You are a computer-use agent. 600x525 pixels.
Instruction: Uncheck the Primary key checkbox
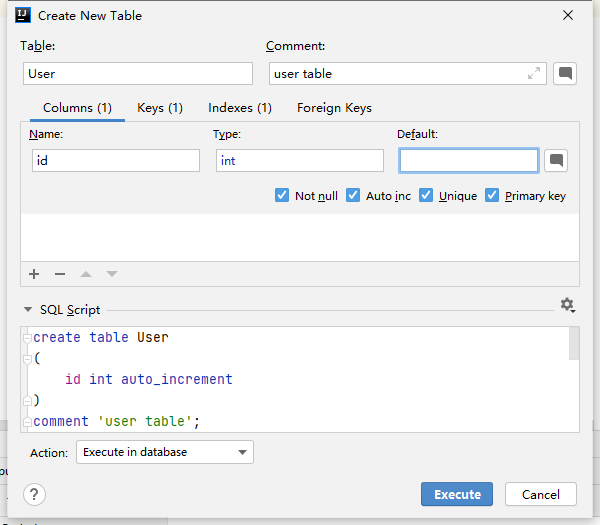(x=492, y=195)
